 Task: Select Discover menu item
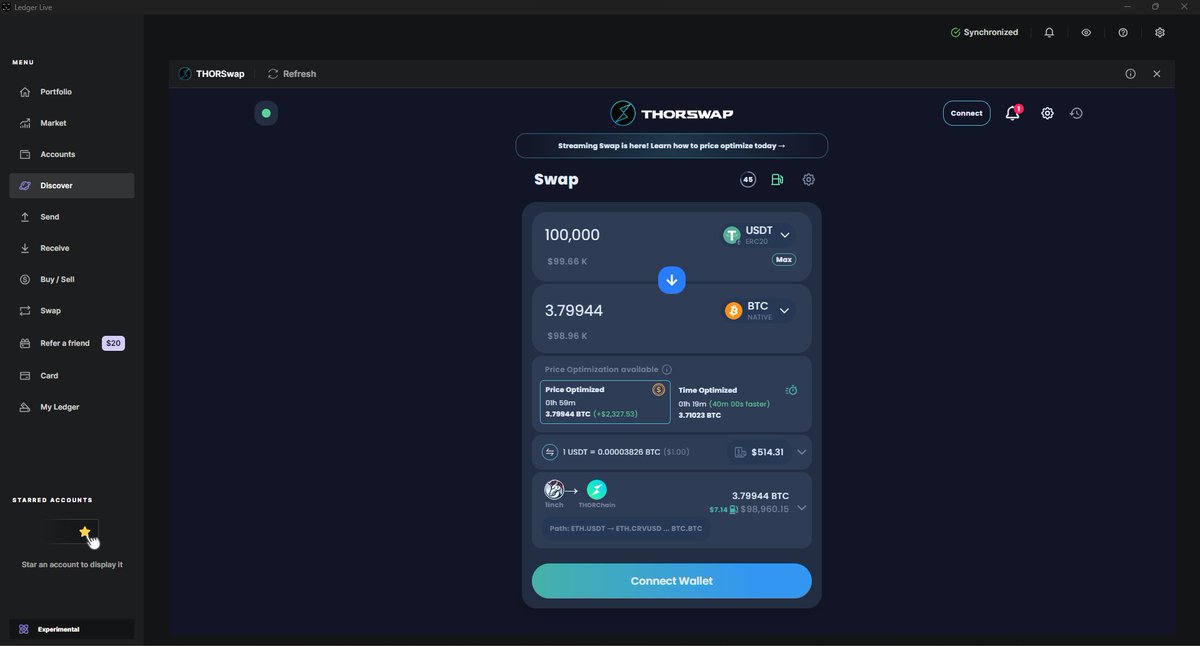[71, 185]
